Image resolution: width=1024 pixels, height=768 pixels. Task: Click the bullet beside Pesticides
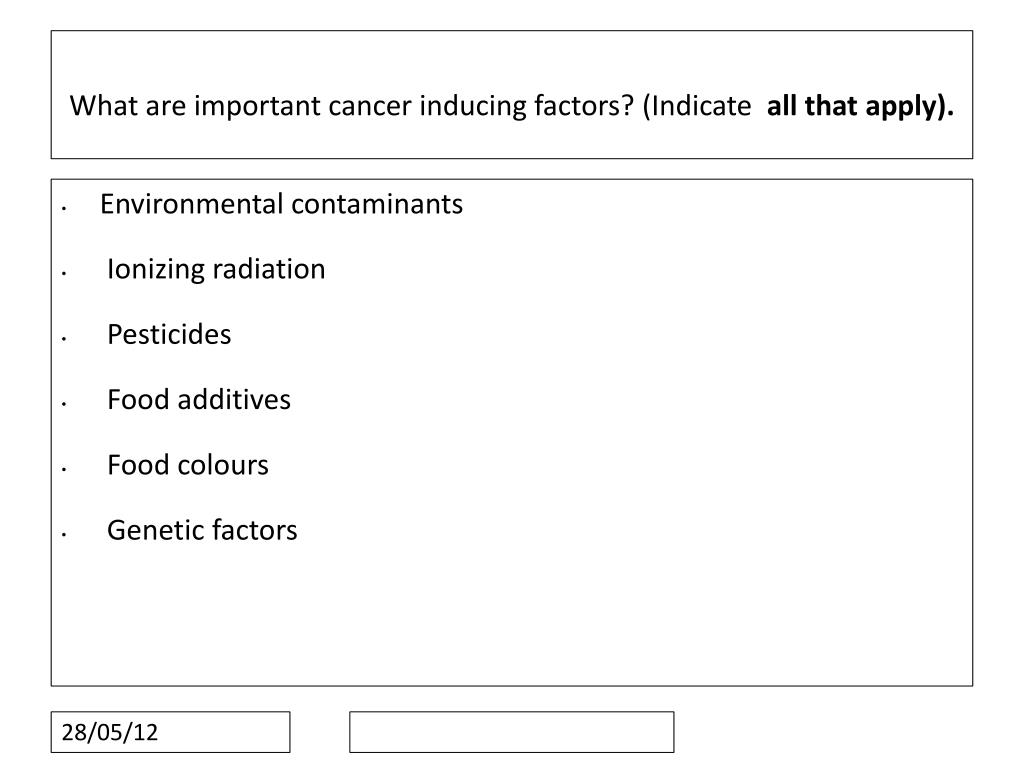pyautogui.click(x=64, y=340)
